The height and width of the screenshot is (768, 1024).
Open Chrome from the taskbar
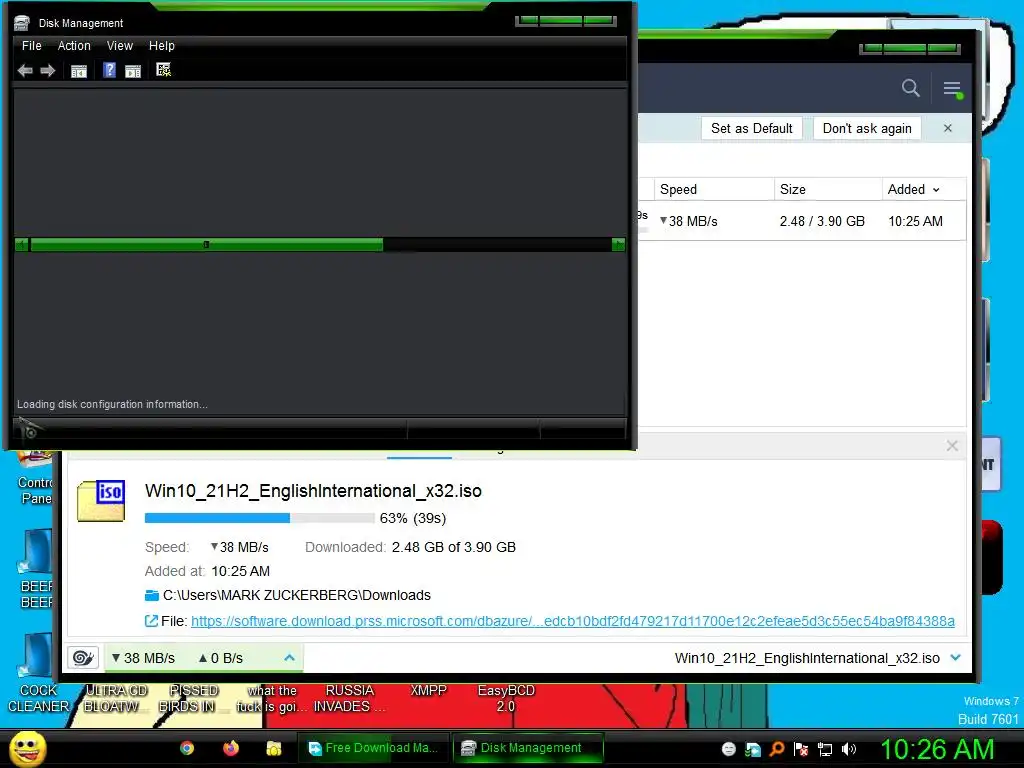[187, 748]
